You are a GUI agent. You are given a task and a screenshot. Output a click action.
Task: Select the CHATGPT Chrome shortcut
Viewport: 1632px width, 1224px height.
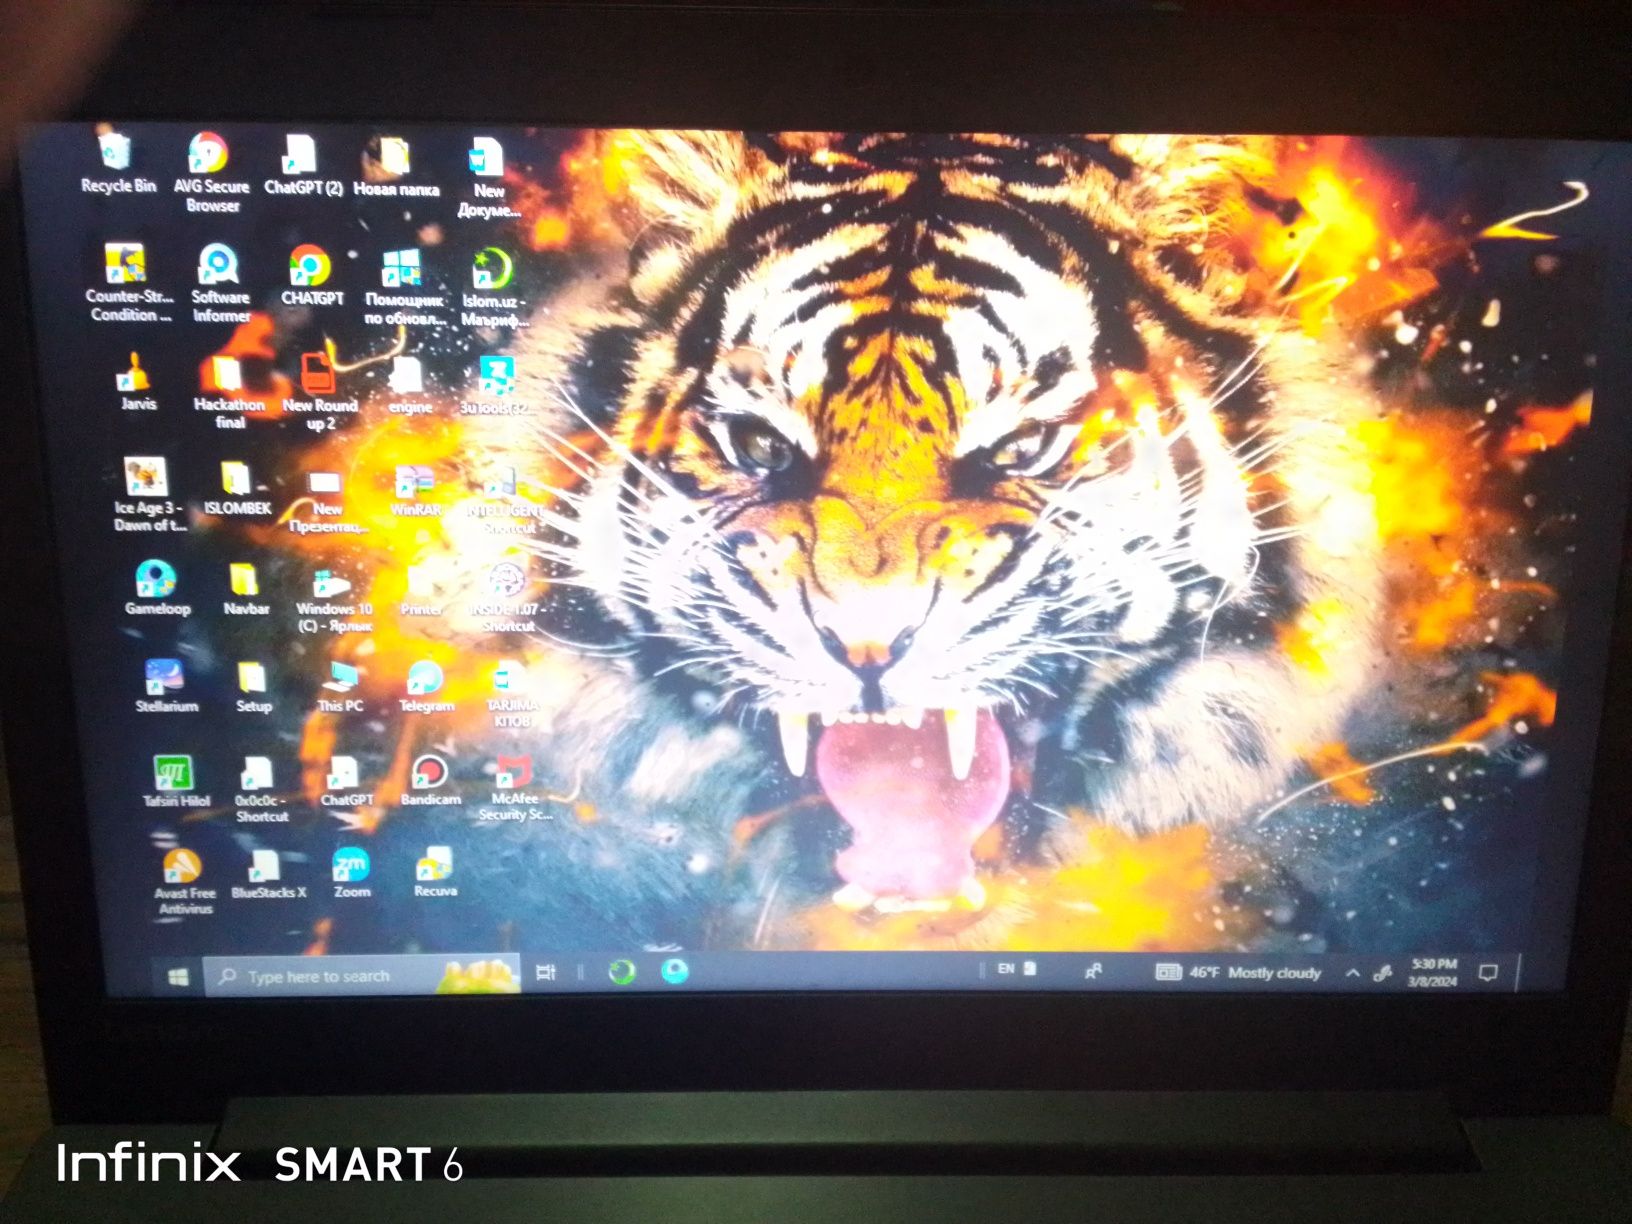[311, 276]
